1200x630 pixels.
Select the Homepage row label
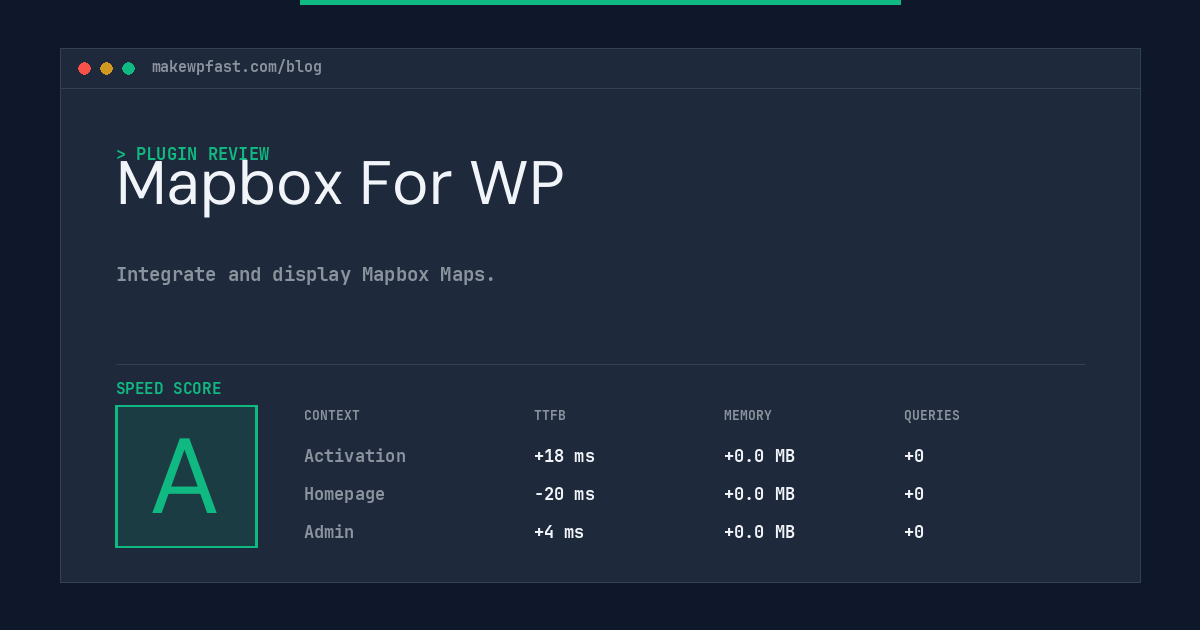pyautogui.click(x=344, y=494)
